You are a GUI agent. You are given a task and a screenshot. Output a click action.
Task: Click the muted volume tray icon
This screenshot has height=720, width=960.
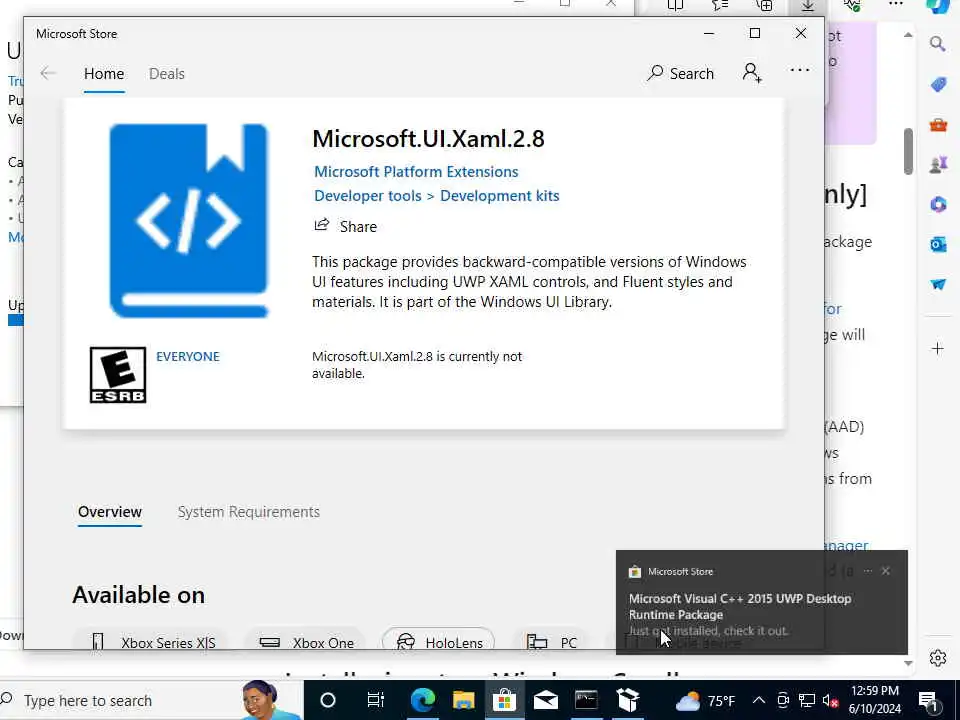(x=830, y=700)
